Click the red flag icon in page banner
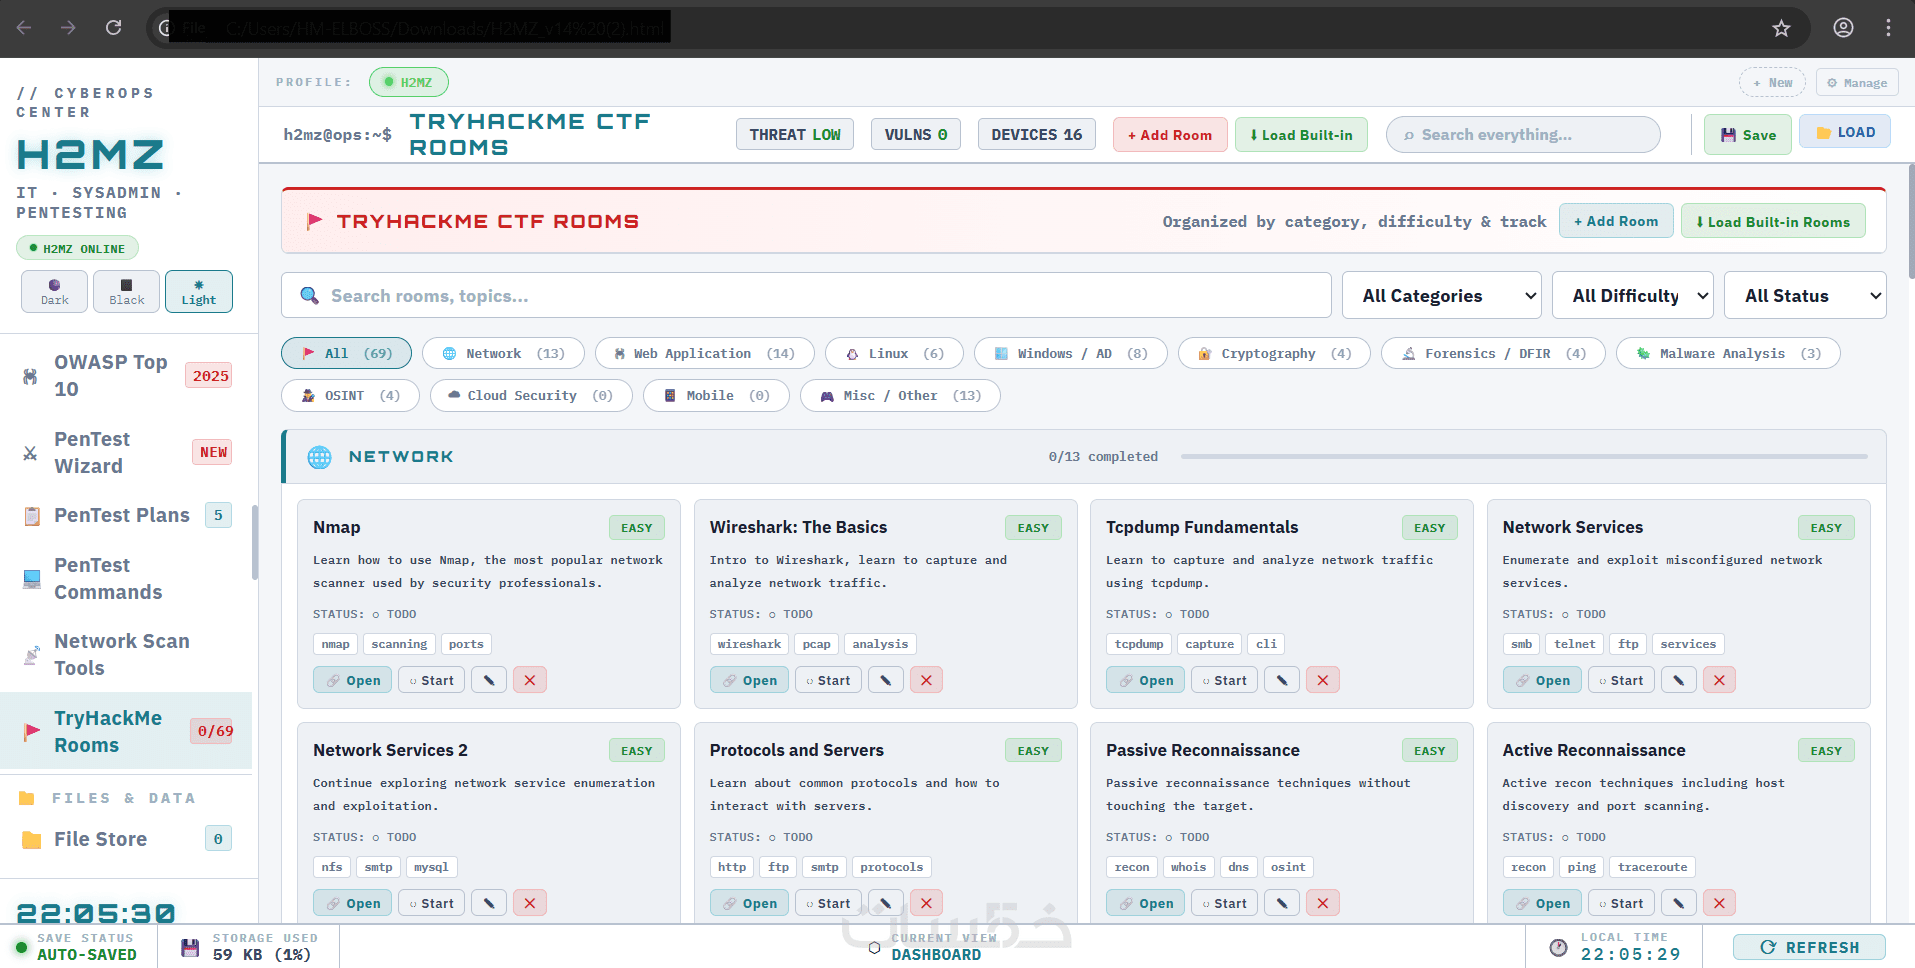Viewport: 1915px width, 968px height. coord(314,221)
